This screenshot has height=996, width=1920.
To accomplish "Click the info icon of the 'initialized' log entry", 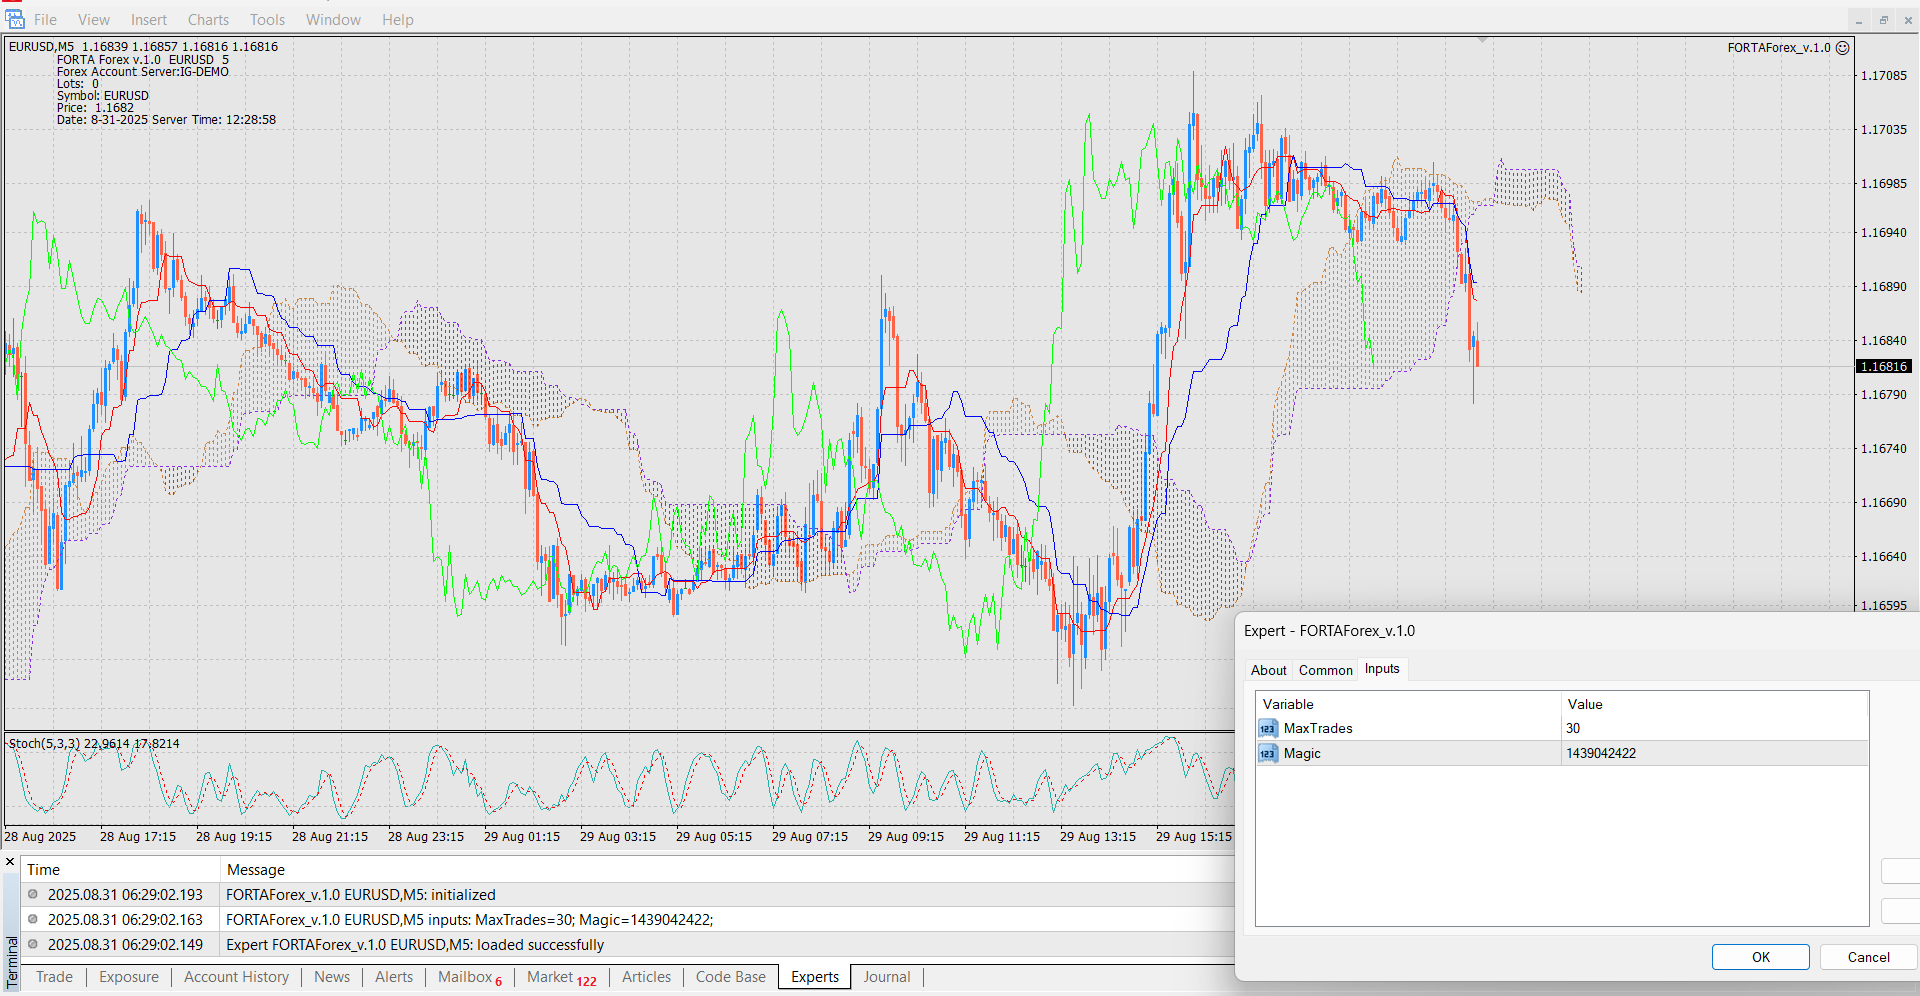I will 33,895.
